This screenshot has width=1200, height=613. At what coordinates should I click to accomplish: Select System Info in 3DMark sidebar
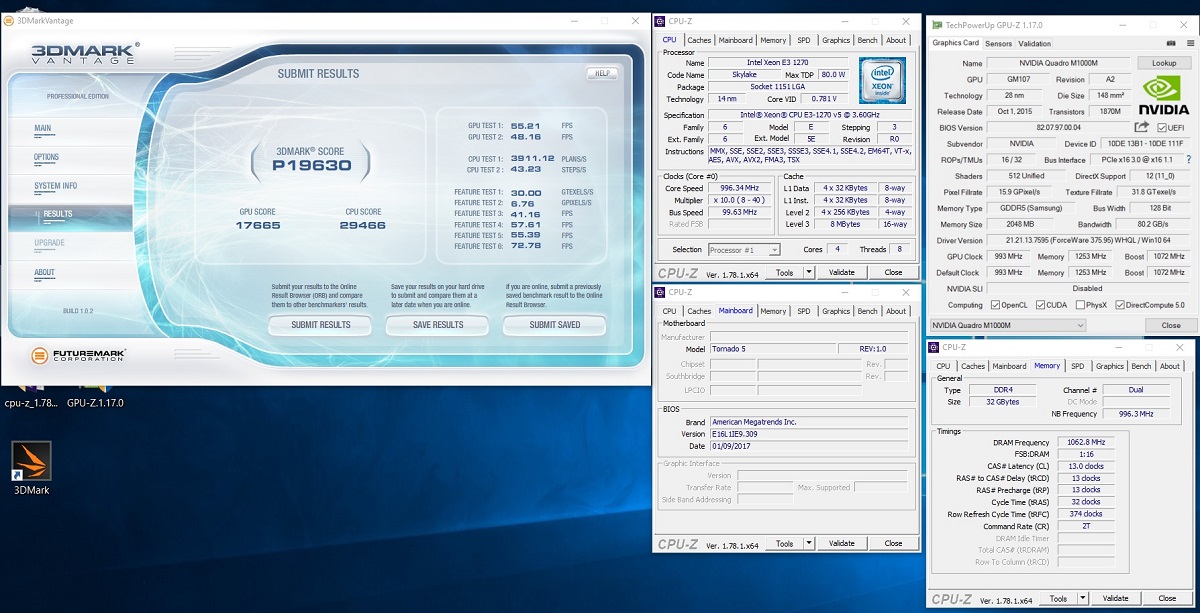pyautogui.click(x=56, y=186)
